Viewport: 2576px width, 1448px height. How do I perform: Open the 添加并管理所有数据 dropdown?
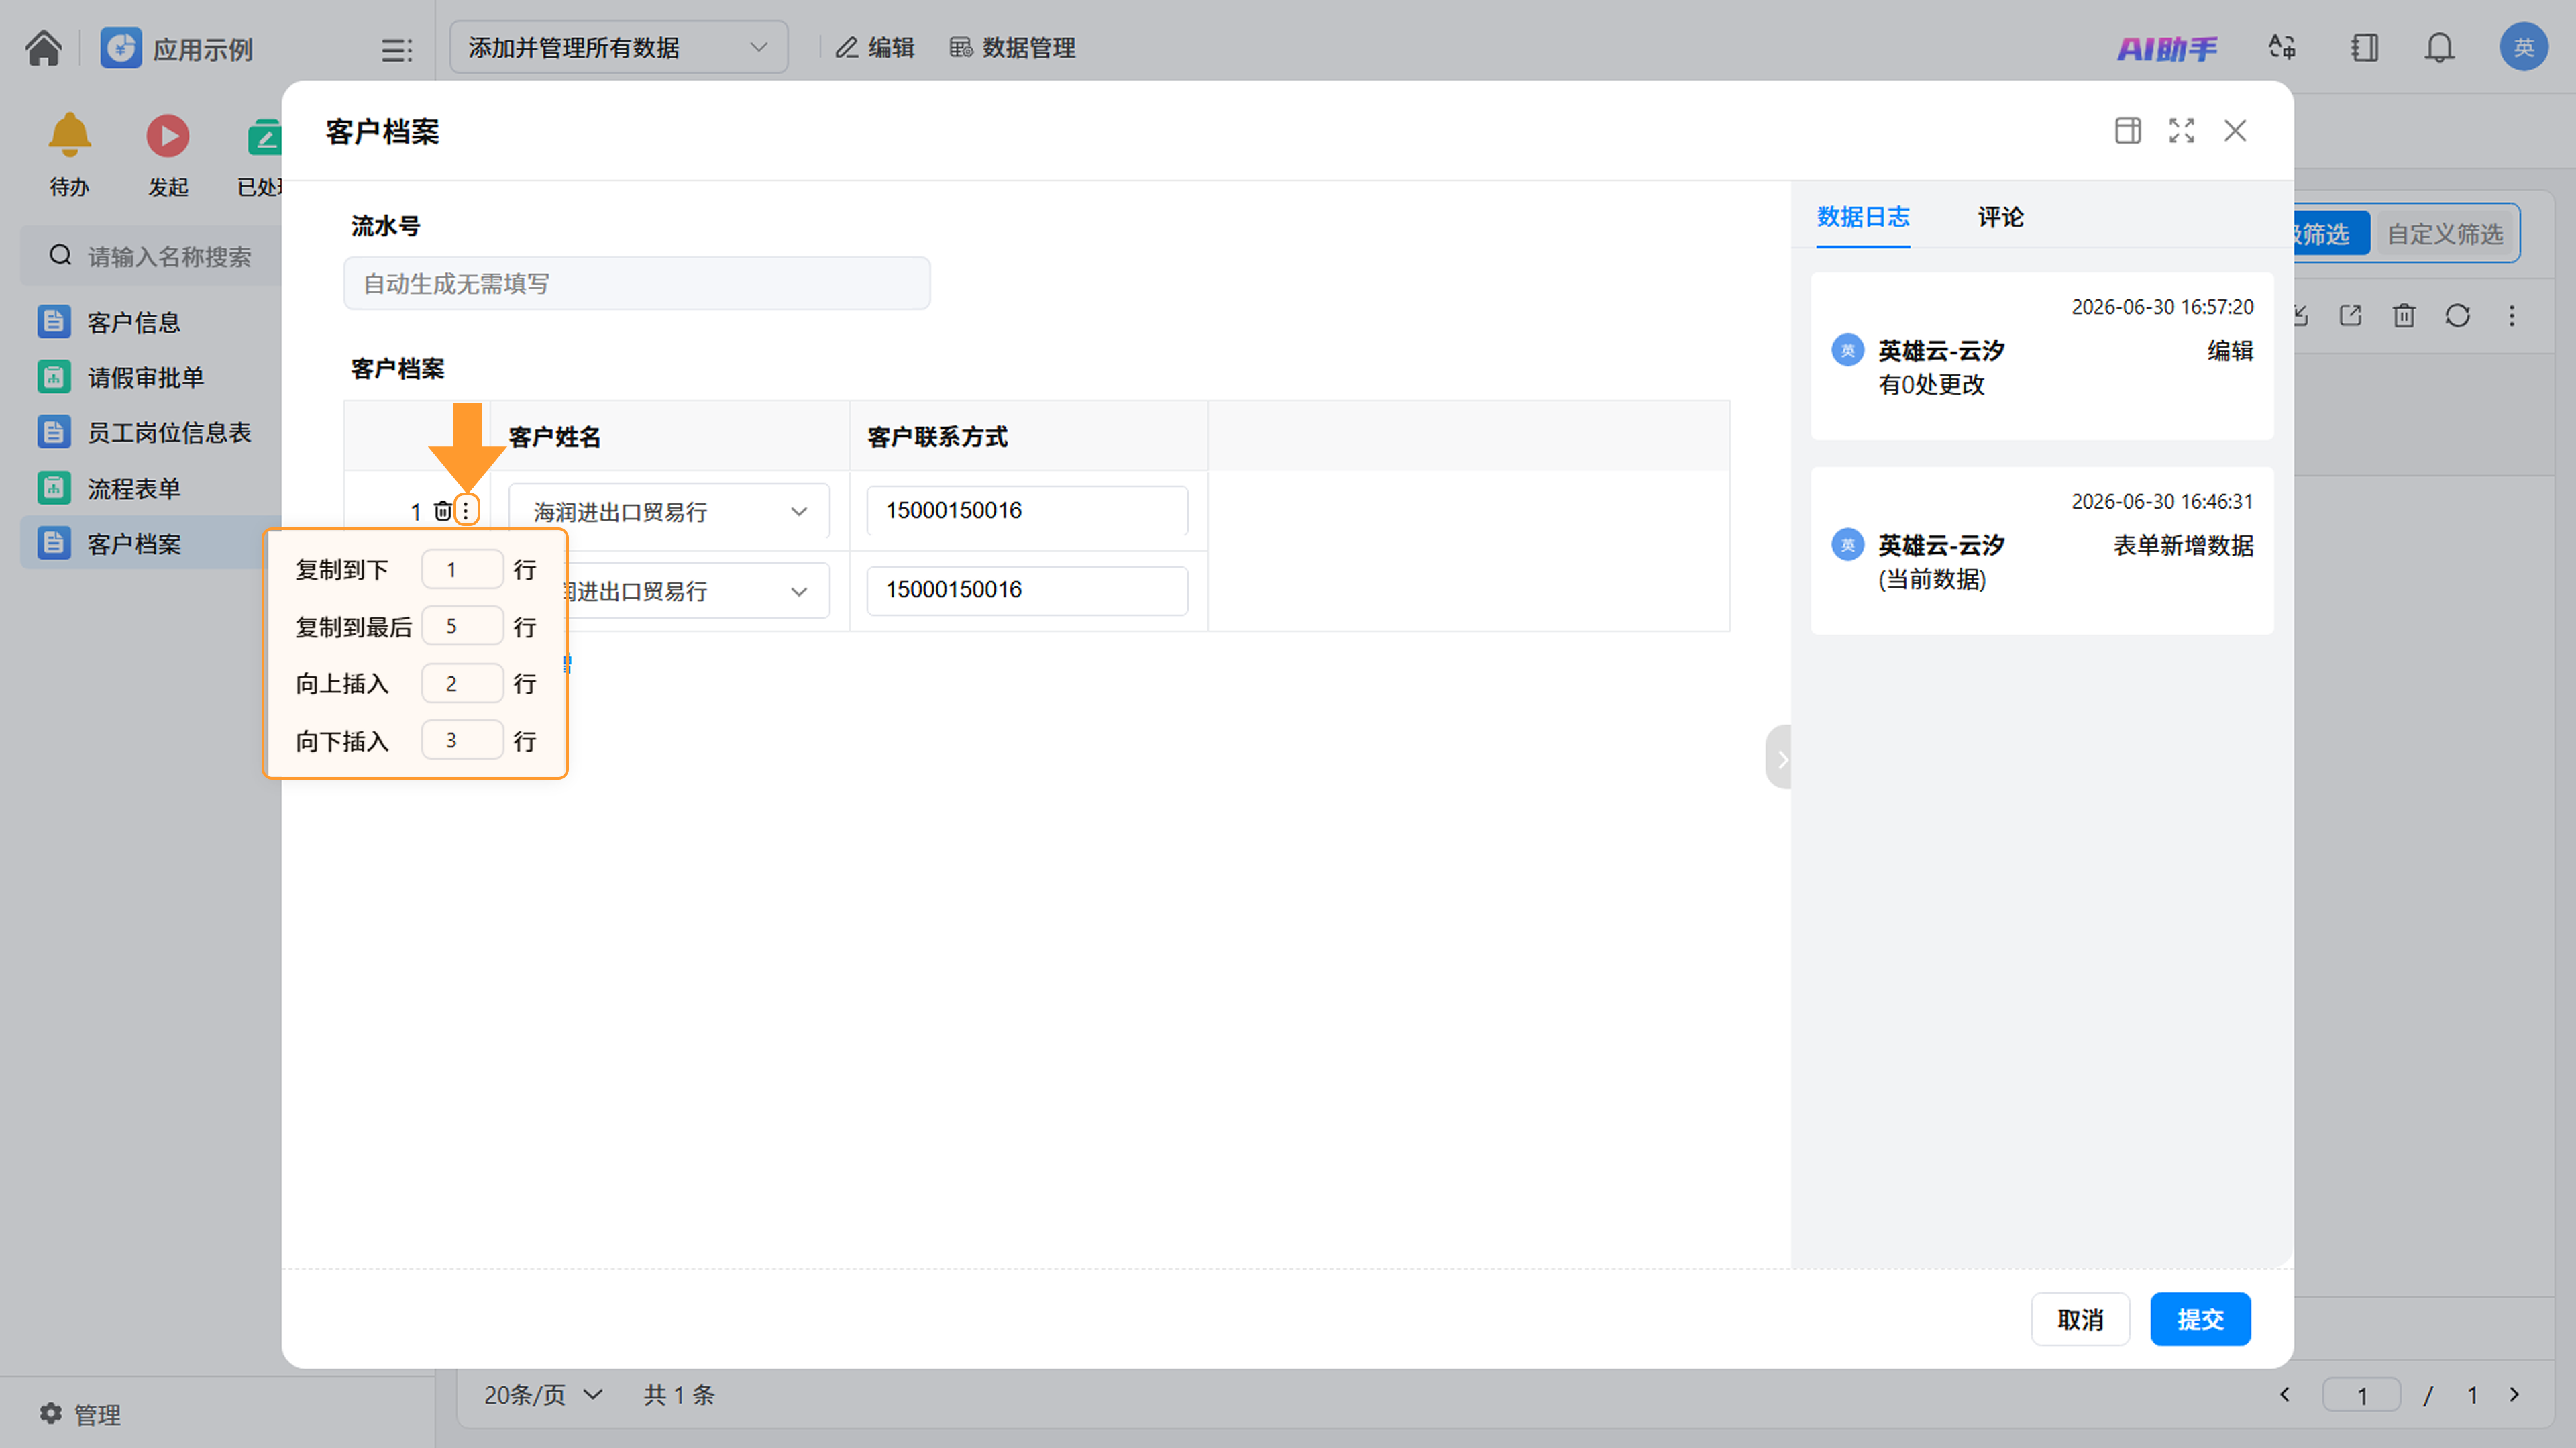click(618, 47)
